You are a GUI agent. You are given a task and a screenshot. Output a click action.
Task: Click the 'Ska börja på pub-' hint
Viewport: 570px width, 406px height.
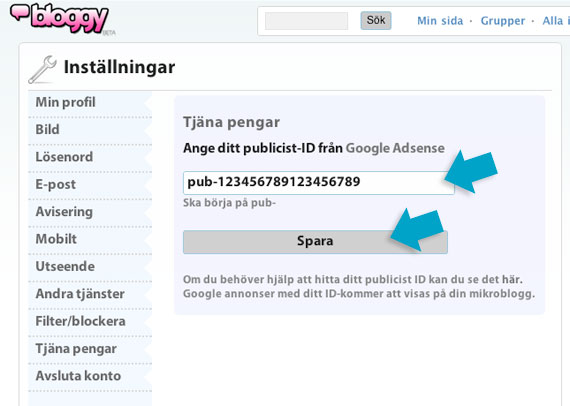(229, 203)
